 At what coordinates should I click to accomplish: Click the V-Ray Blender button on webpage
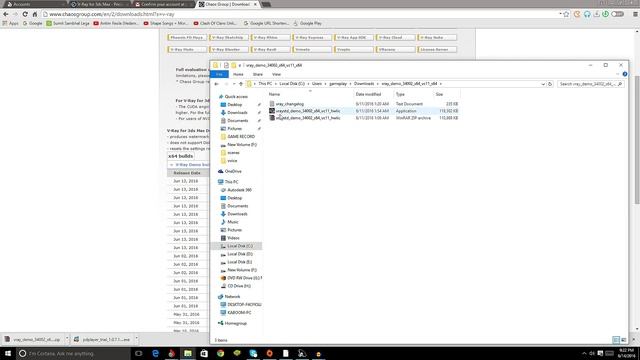tap(229, 49)
